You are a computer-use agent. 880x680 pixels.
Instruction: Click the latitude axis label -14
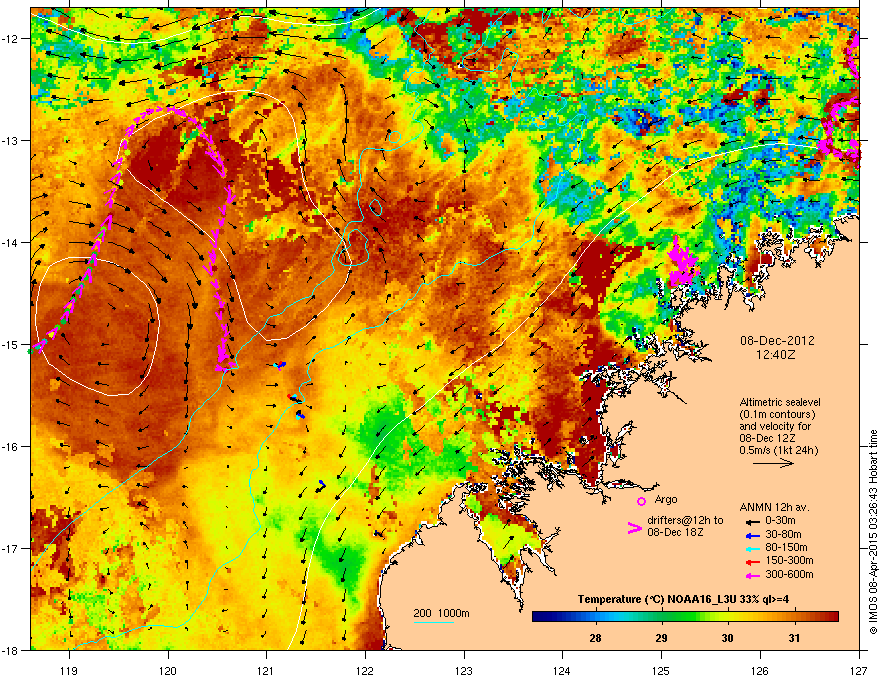[x=10, y=243]
